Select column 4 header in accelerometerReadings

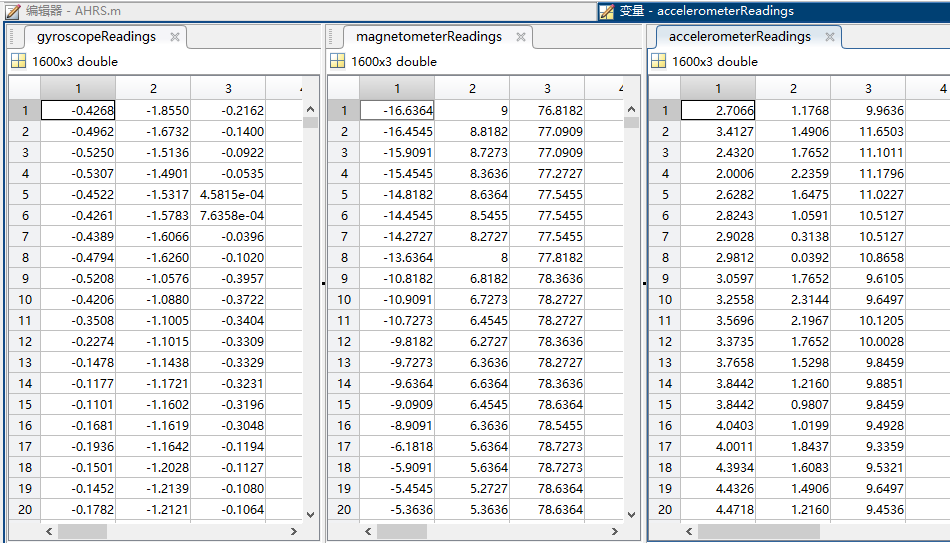(928, 88)
